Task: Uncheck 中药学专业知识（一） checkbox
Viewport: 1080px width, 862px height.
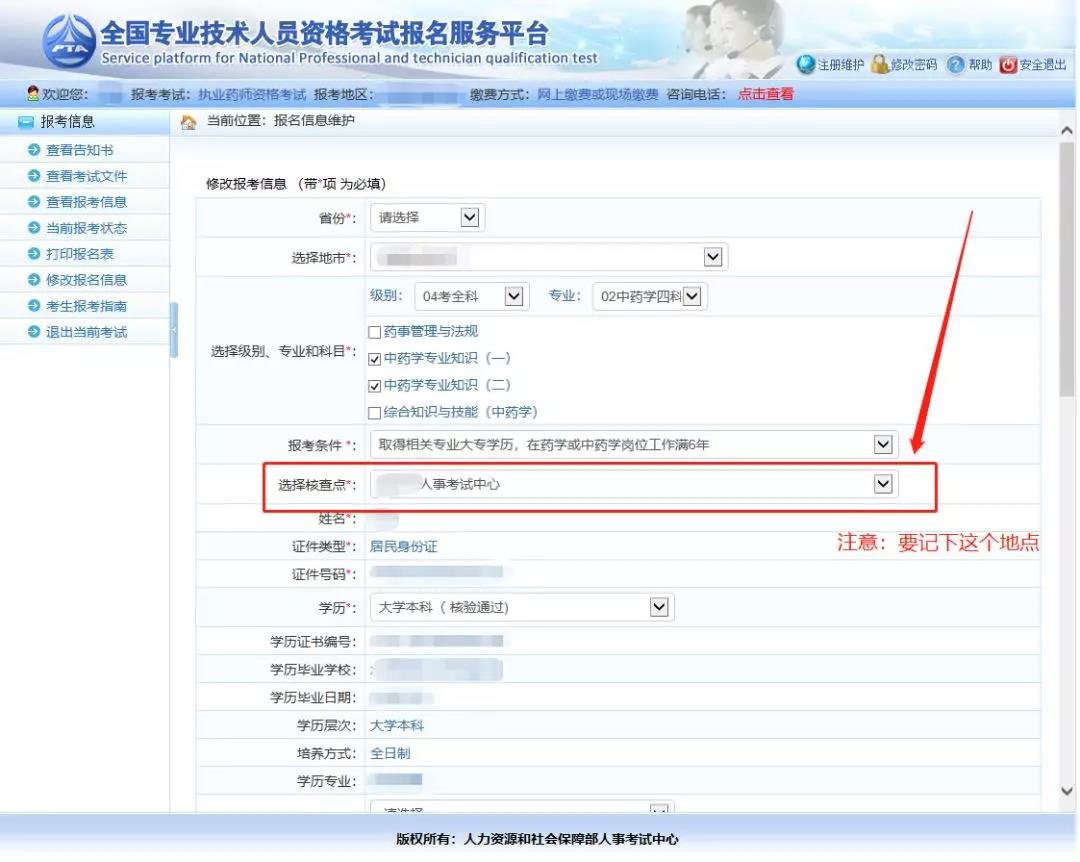Action: click(x=375, y=359)
